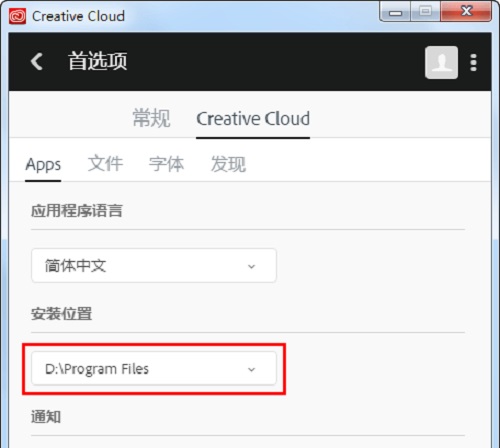Expand the D:\Program Files install location dropdown
Image resolution: width=500 pixels, height=448 pixels.
[154, 369]
